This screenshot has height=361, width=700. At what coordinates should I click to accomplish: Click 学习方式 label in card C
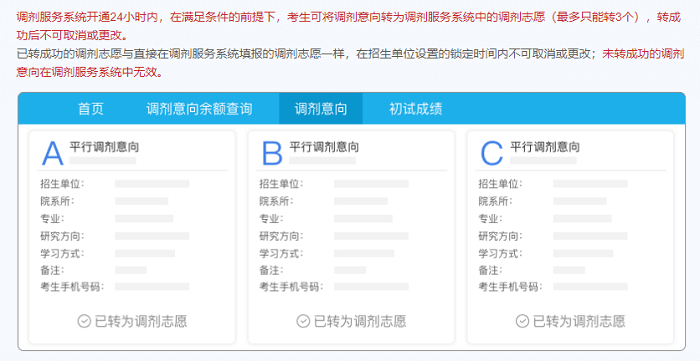tap(500, 253)
